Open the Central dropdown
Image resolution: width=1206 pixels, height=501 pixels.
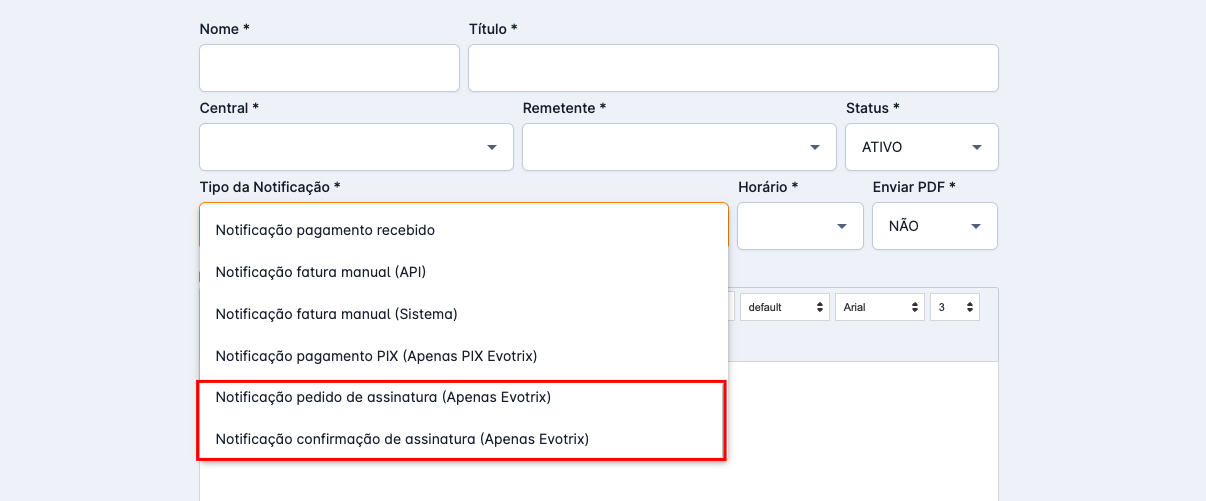pyautogui.click(x=356, y=147)
